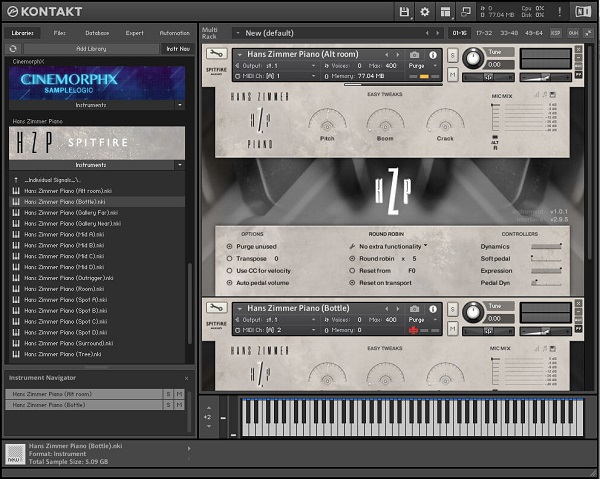Close the Instrument Navigator panel
Screen dimensions: 600x479
click(186, 378)
